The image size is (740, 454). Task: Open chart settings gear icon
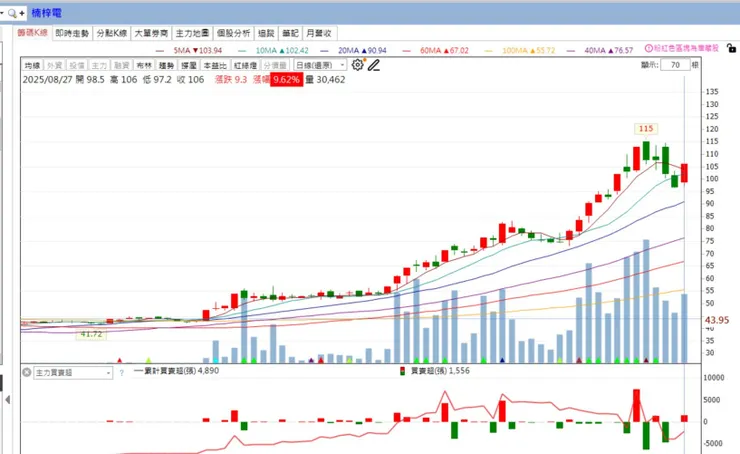tap(358, 65)
